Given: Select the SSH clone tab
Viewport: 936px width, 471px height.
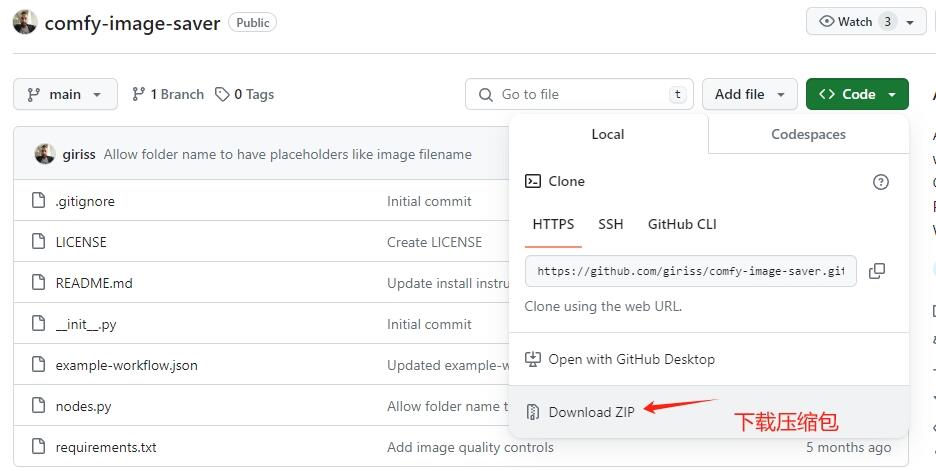Looking at the screenshot, I should (611, 224).
